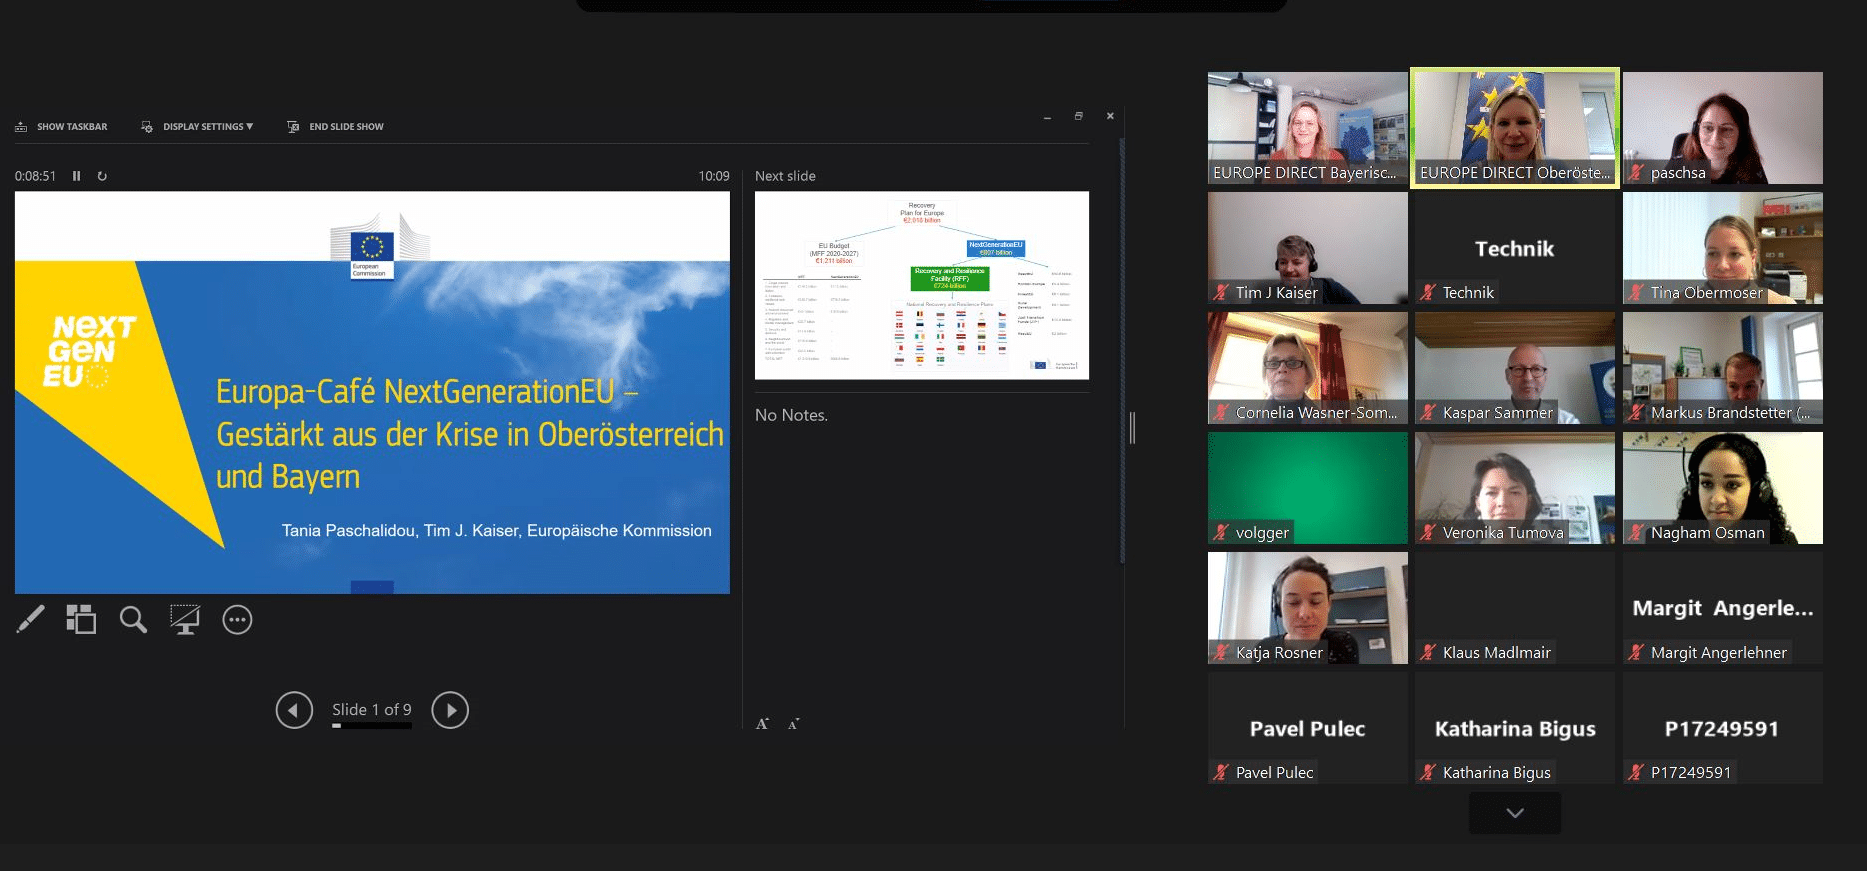Screen dimensions: 1867x871
Task: Activate the zoom into slide magnifier
Action: (x=133, y=620)
